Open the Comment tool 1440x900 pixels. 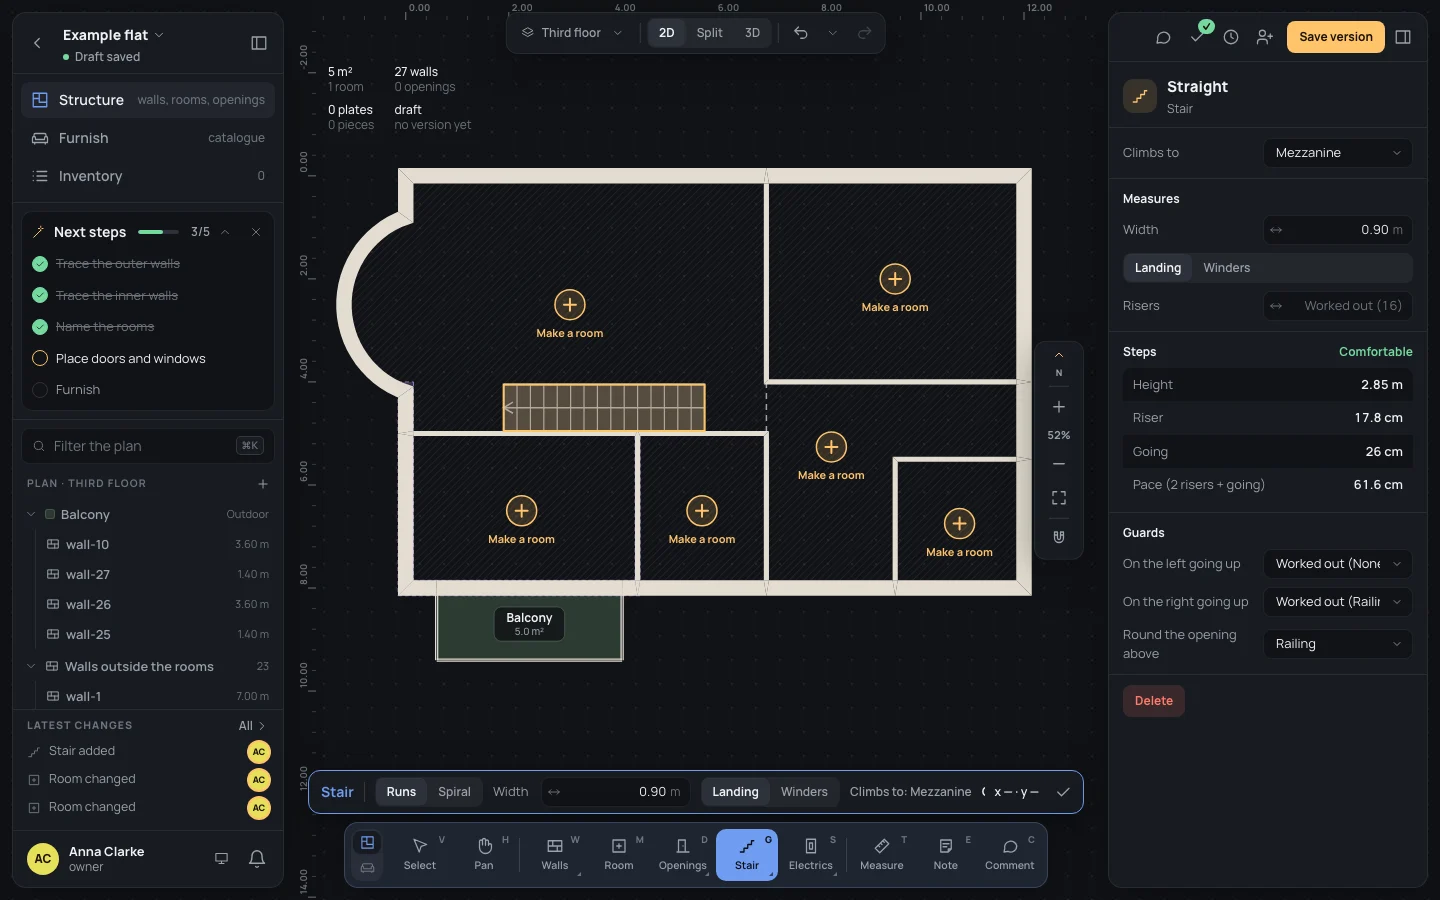coord(1010,855)
